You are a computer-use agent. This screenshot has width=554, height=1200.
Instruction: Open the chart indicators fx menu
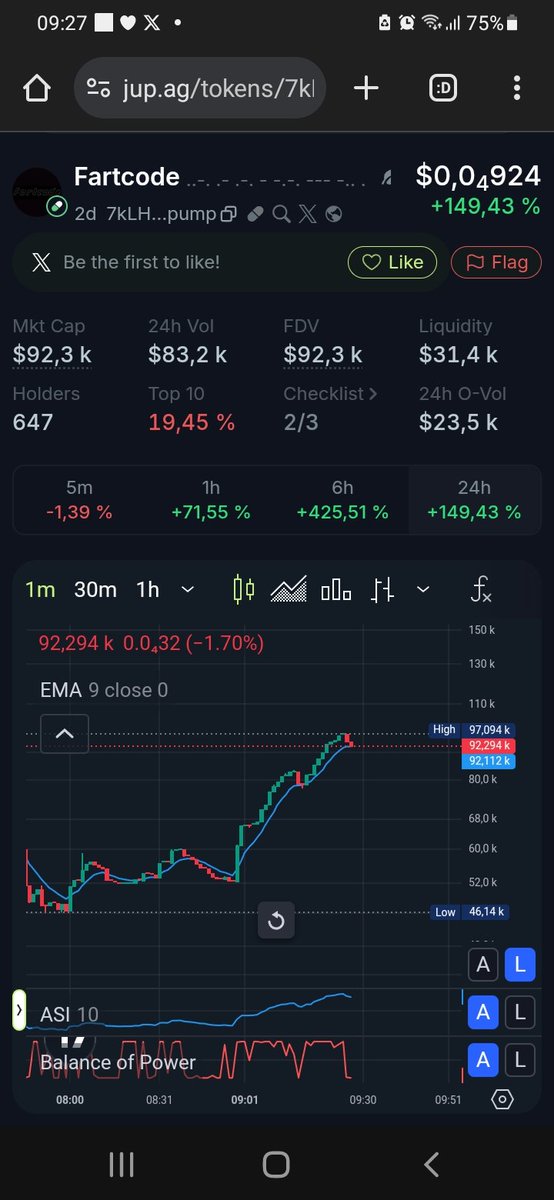point(481,590)
